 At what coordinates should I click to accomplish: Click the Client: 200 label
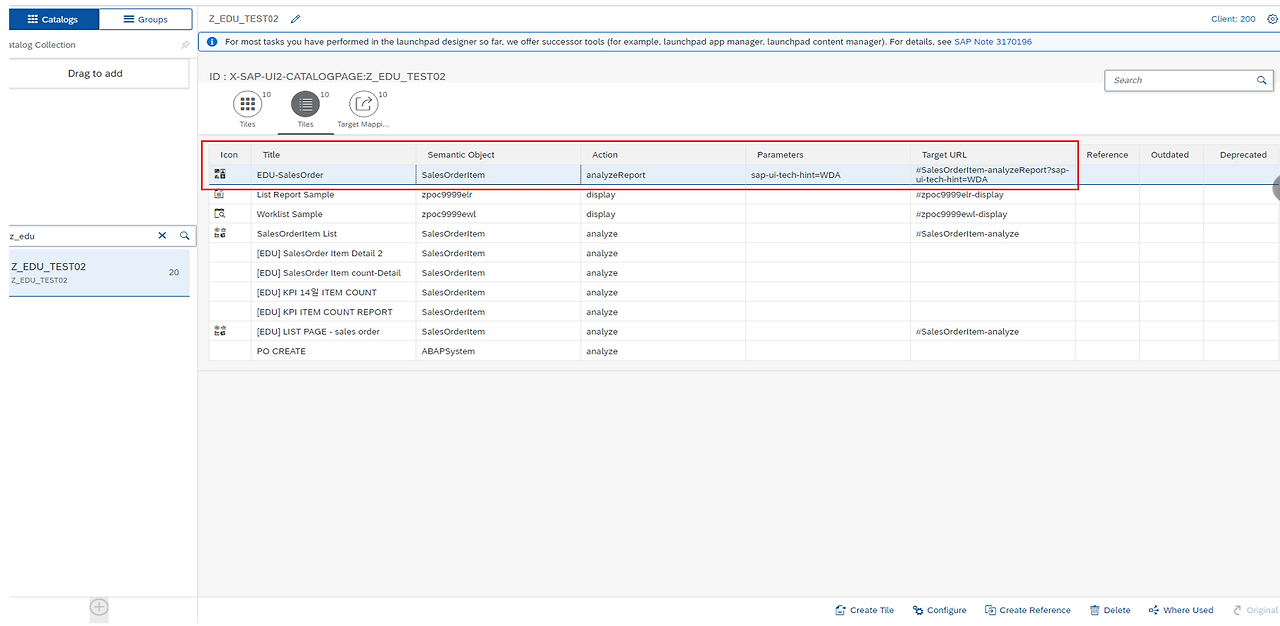(1233, 19)
